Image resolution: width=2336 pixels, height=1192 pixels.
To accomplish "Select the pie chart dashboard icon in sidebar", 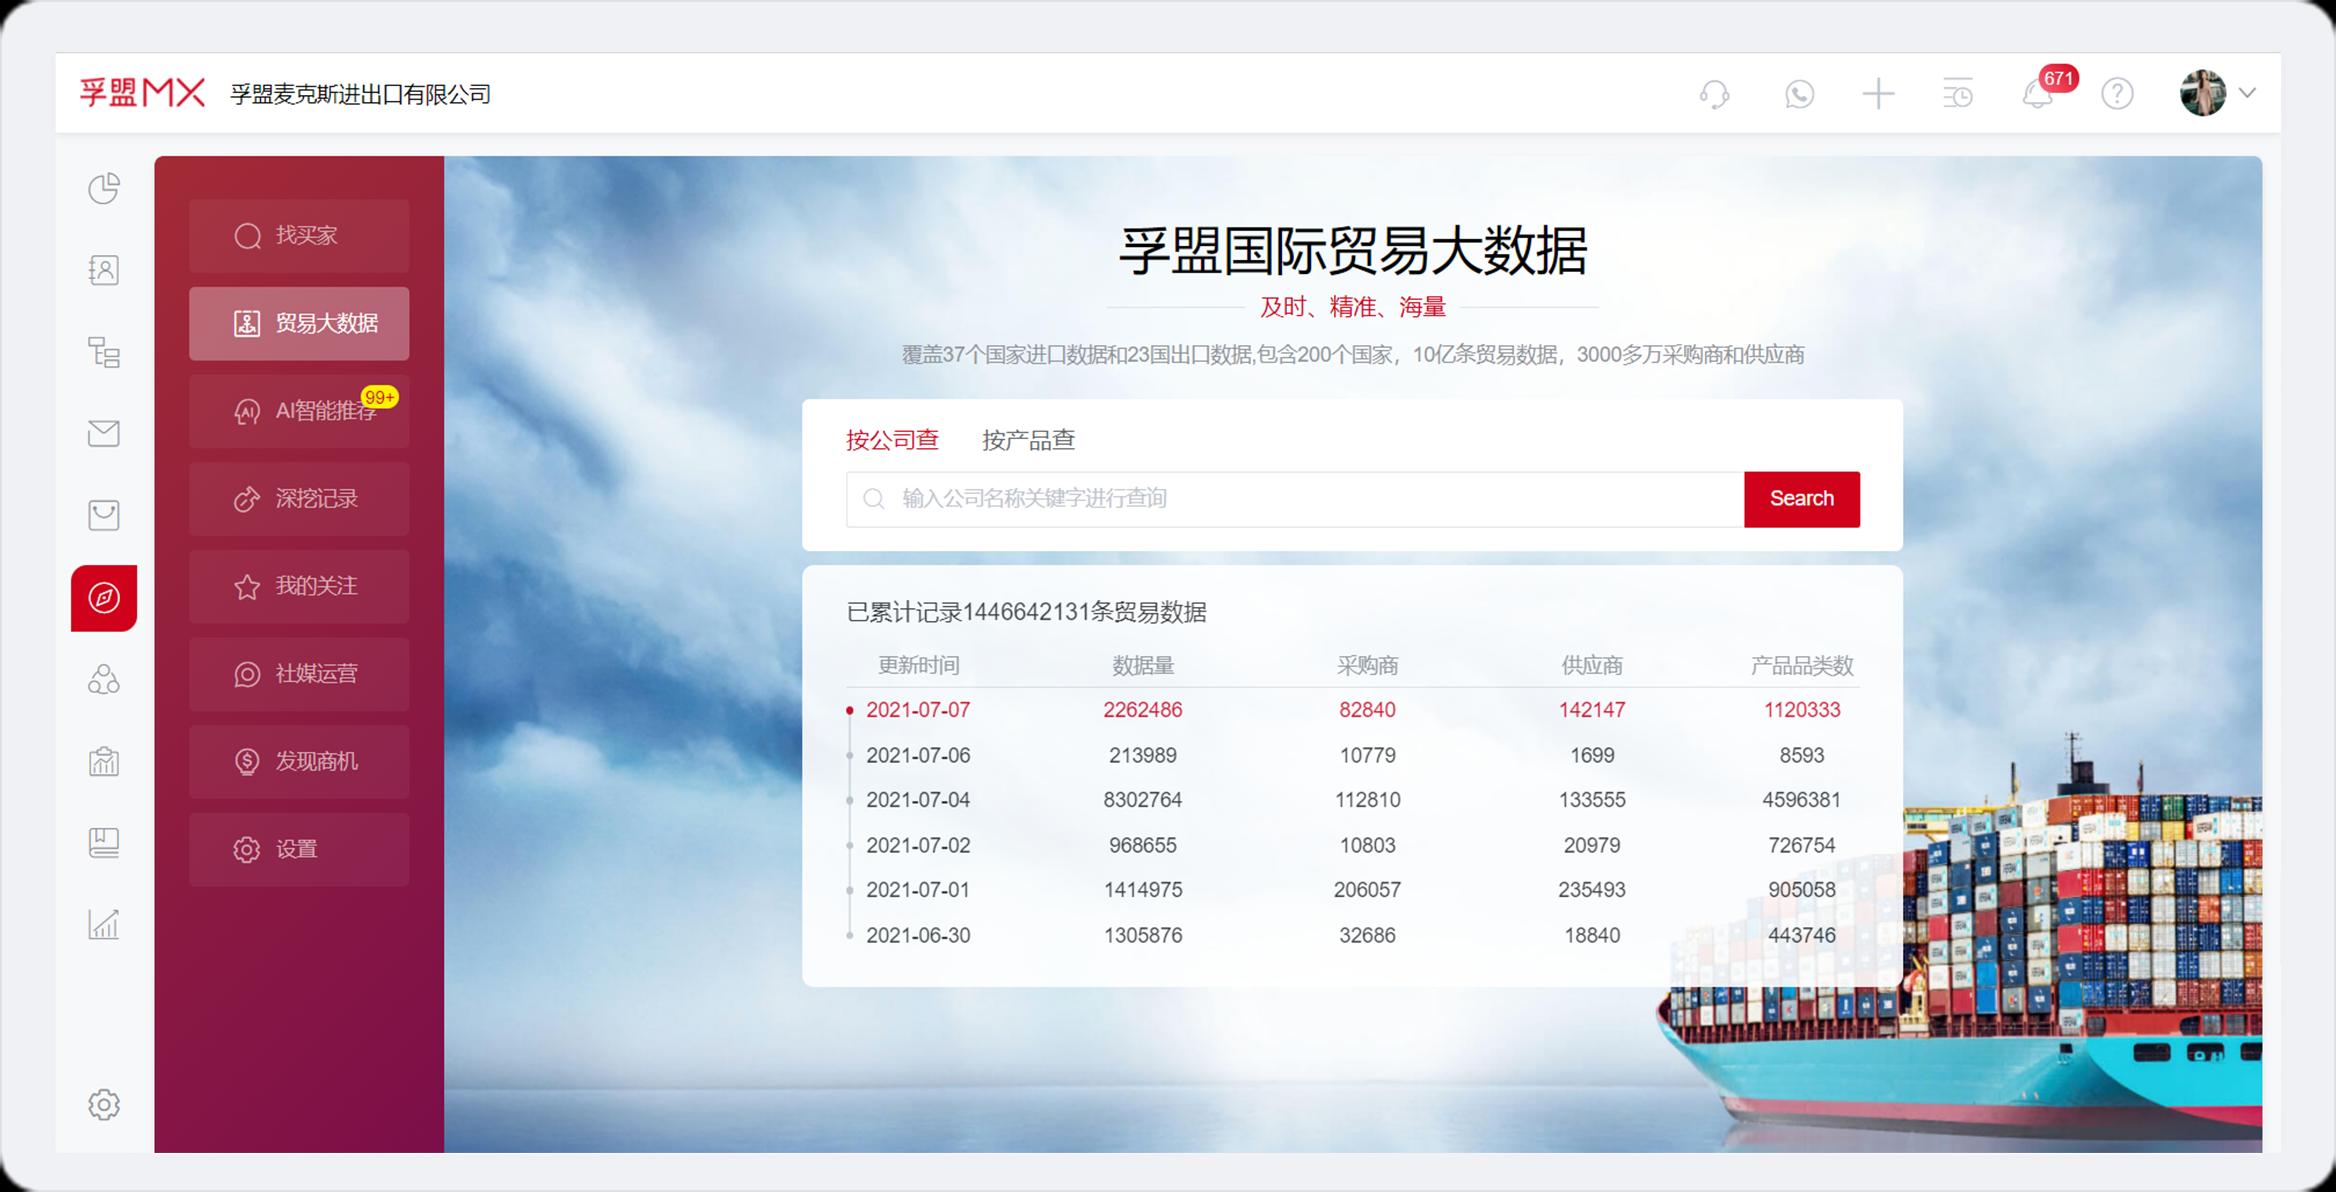I will 104,187.
